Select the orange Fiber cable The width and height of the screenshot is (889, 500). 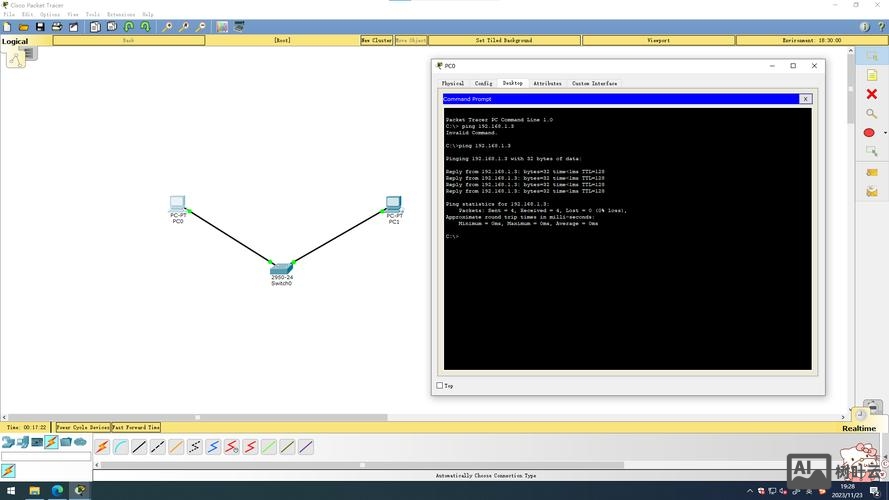click(176, 447)
